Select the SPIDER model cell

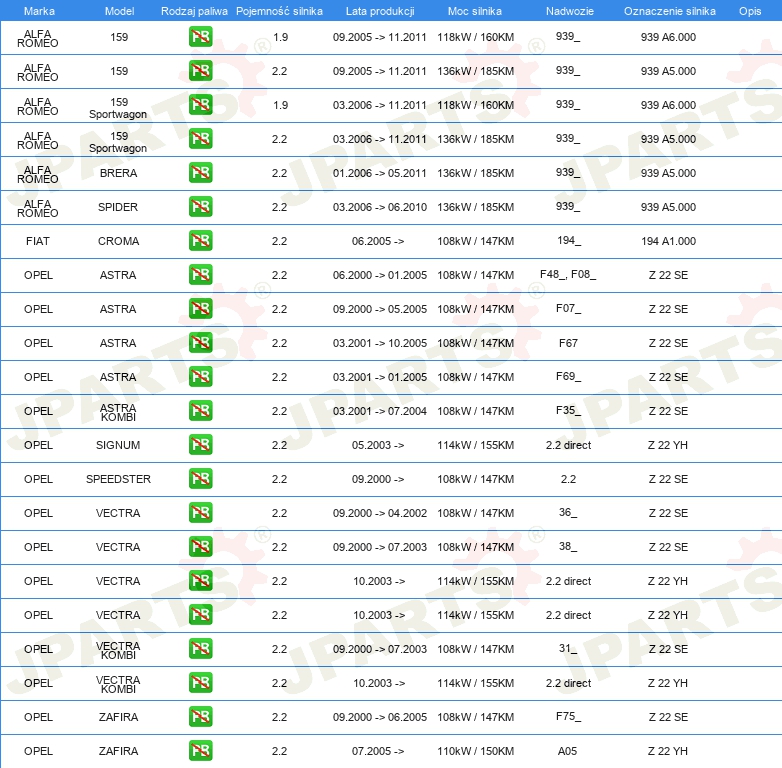click(118, 207)
